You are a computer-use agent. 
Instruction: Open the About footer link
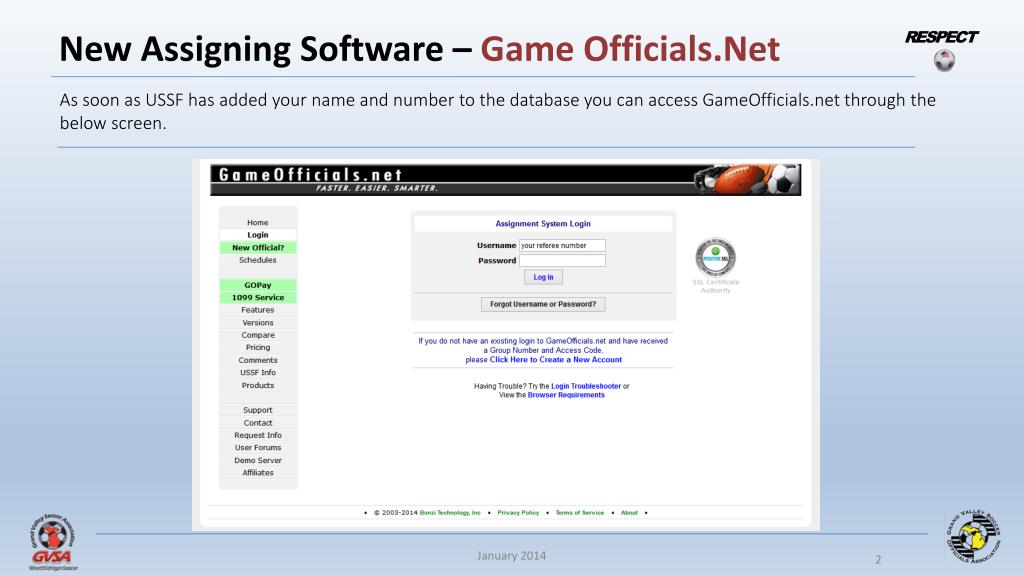pyautogui.click(x=629, y=513)
